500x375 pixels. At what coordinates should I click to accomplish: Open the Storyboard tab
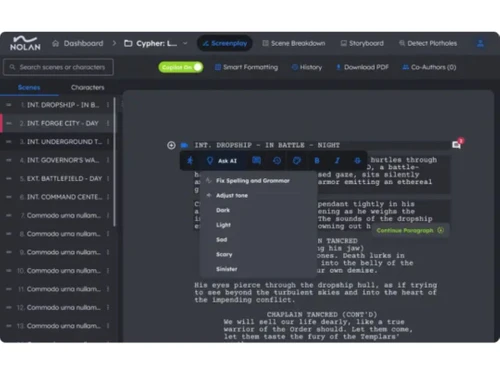362,43
